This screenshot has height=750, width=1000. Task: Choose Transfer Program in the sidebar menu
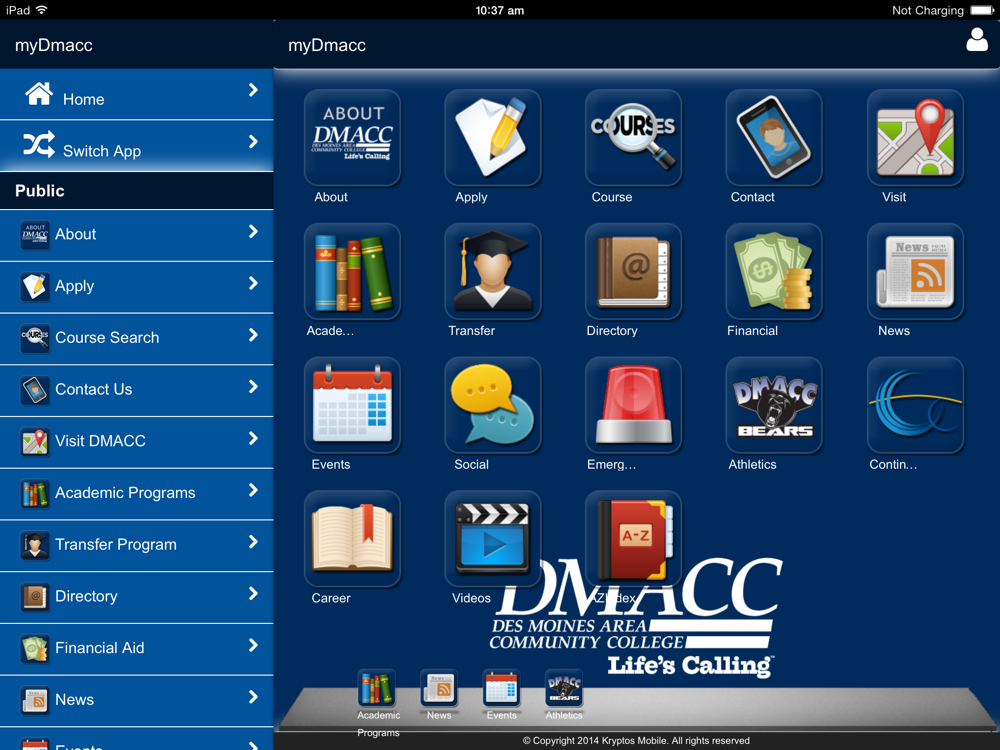pyautogui.click(x=136, y=545)
